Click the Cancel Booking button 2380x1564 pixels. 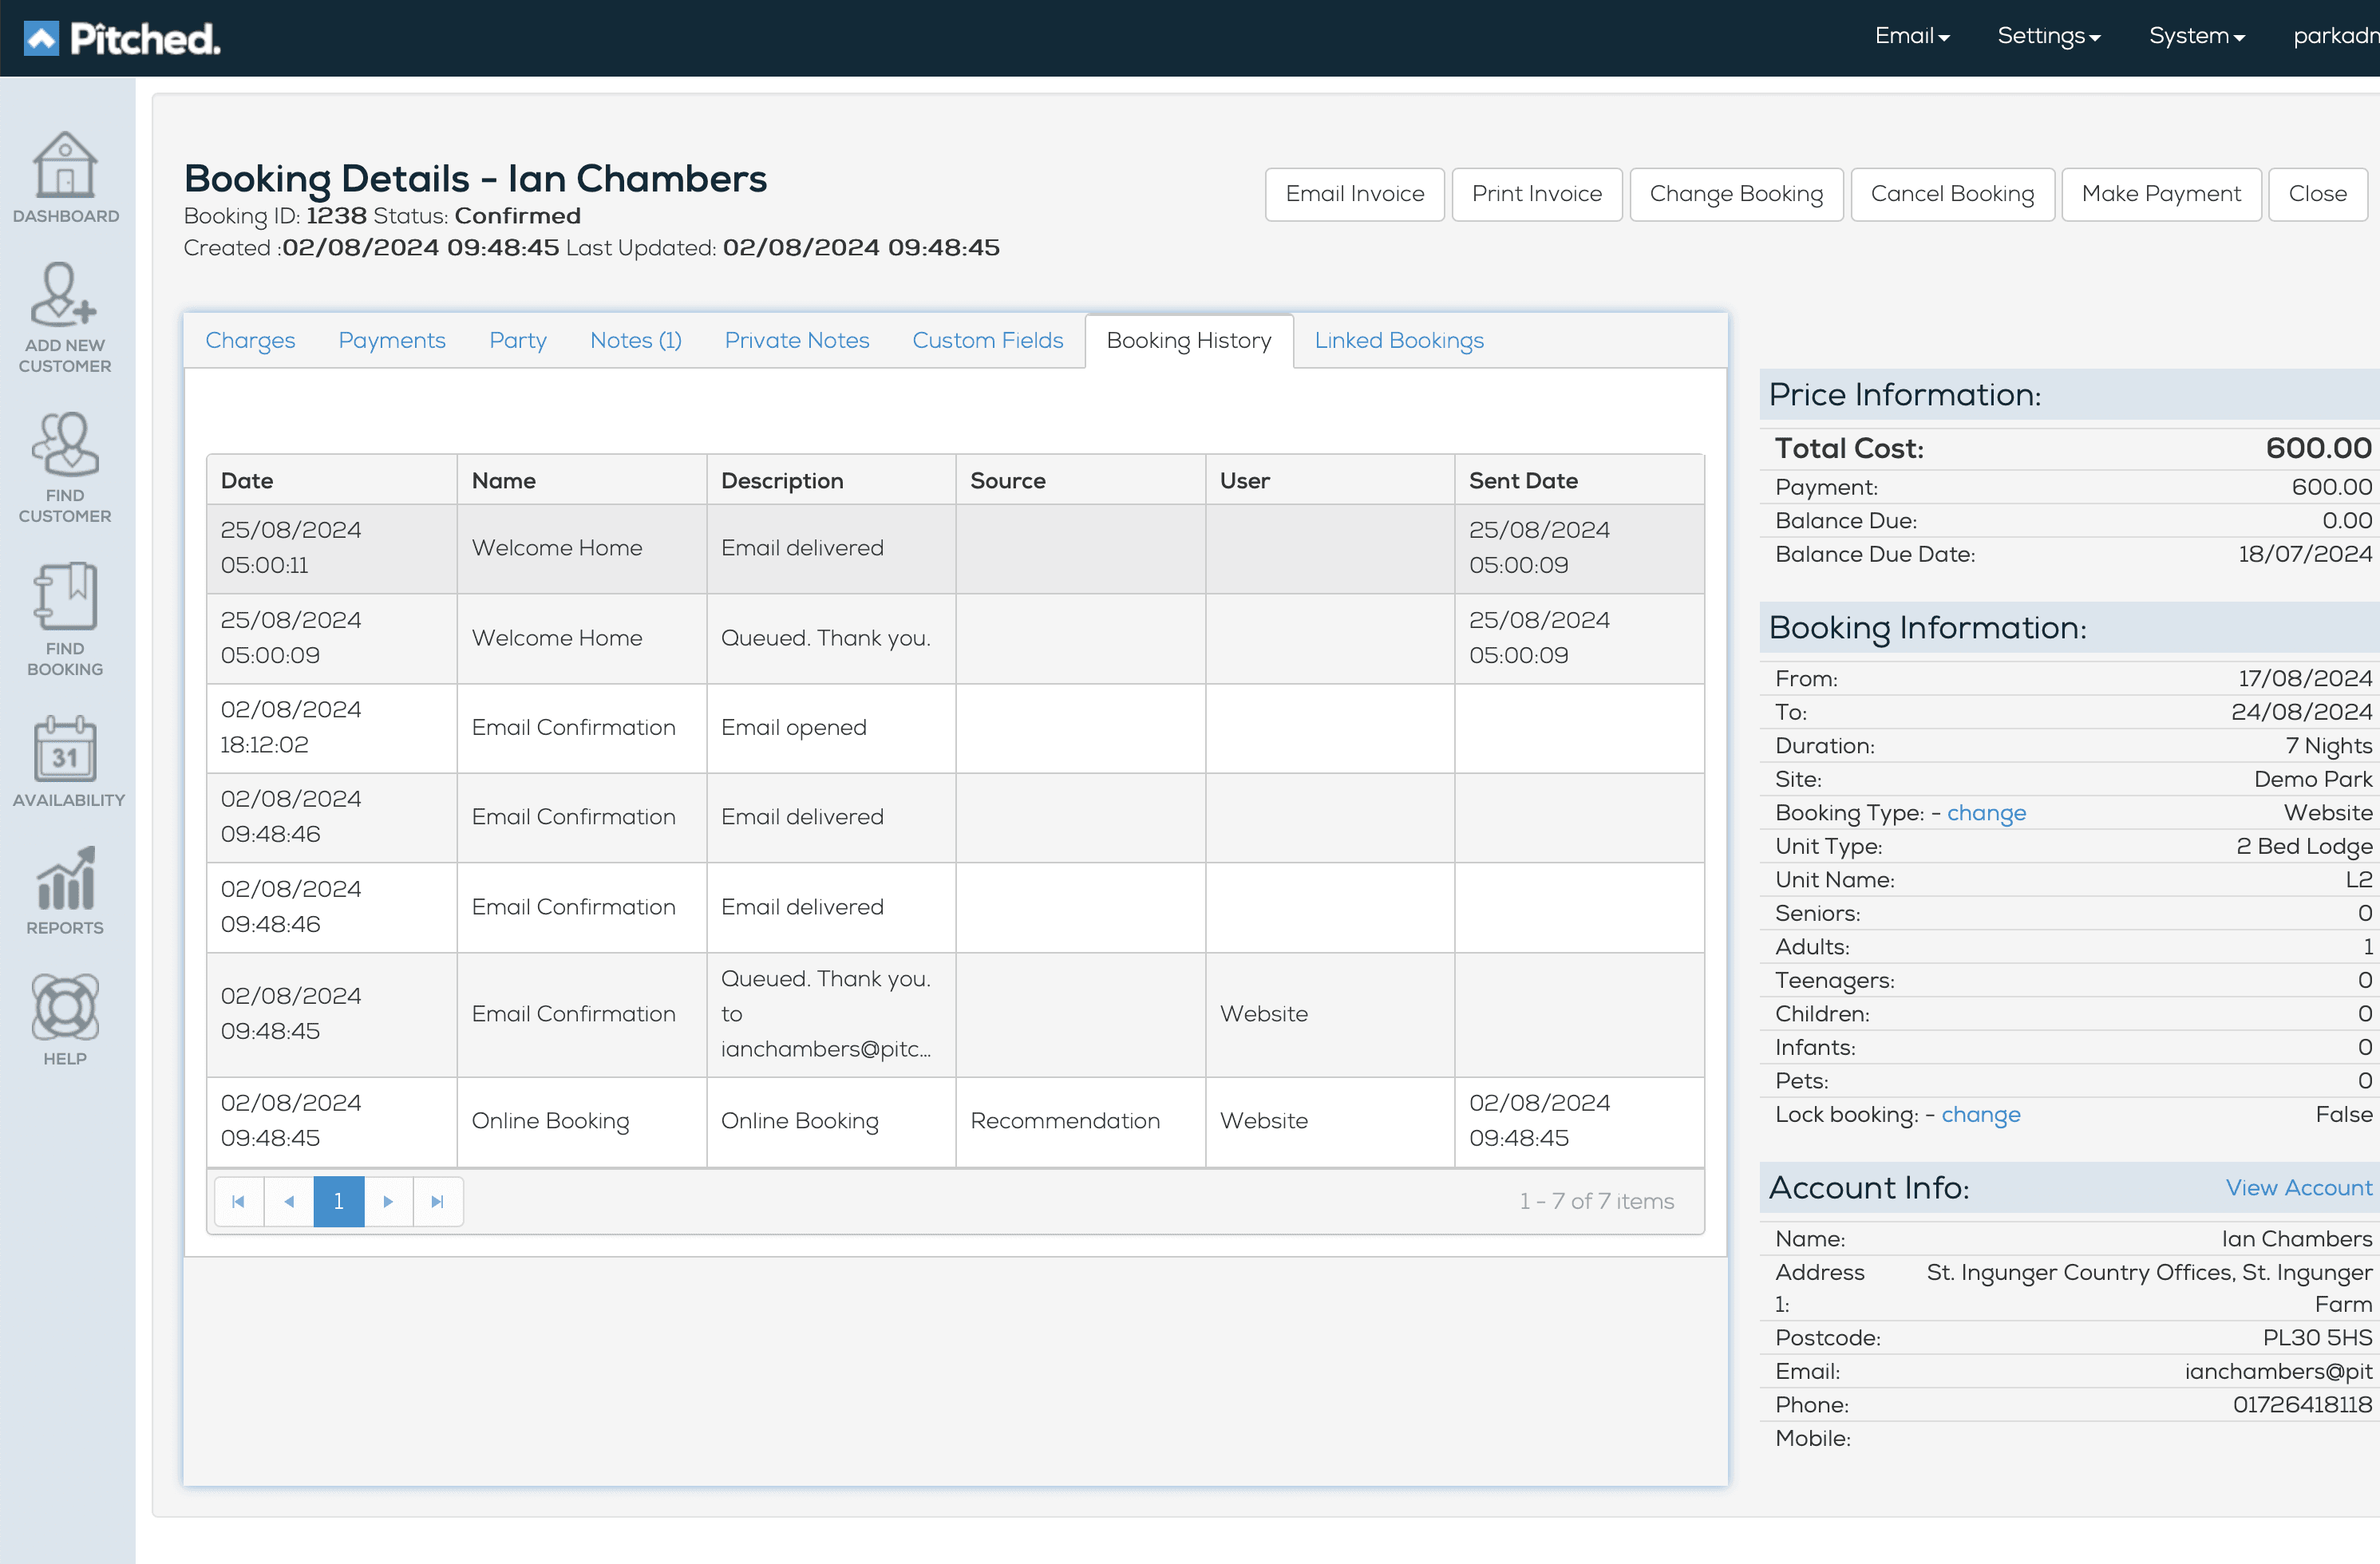1951,194
